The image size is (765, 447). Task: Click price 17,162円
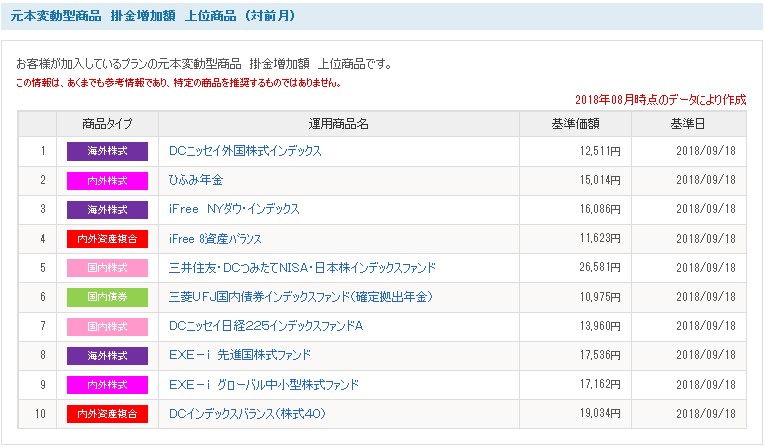tap(600, 385)
